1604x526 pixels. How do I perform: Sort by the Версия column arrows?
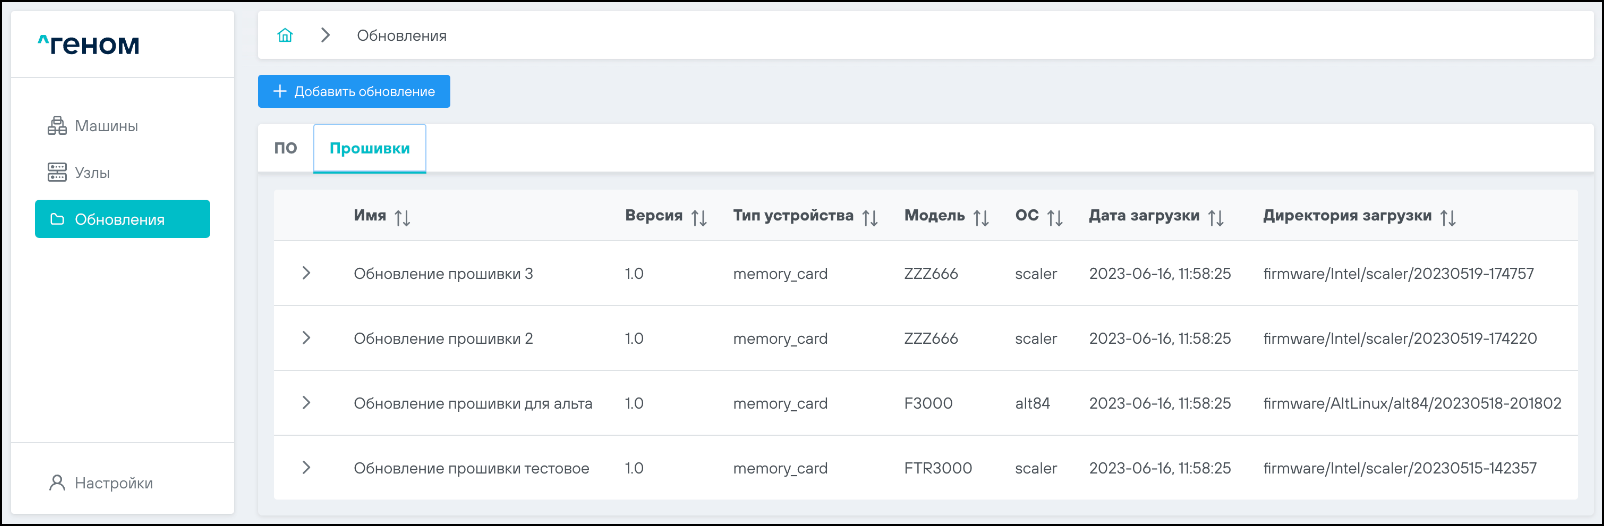699,217
